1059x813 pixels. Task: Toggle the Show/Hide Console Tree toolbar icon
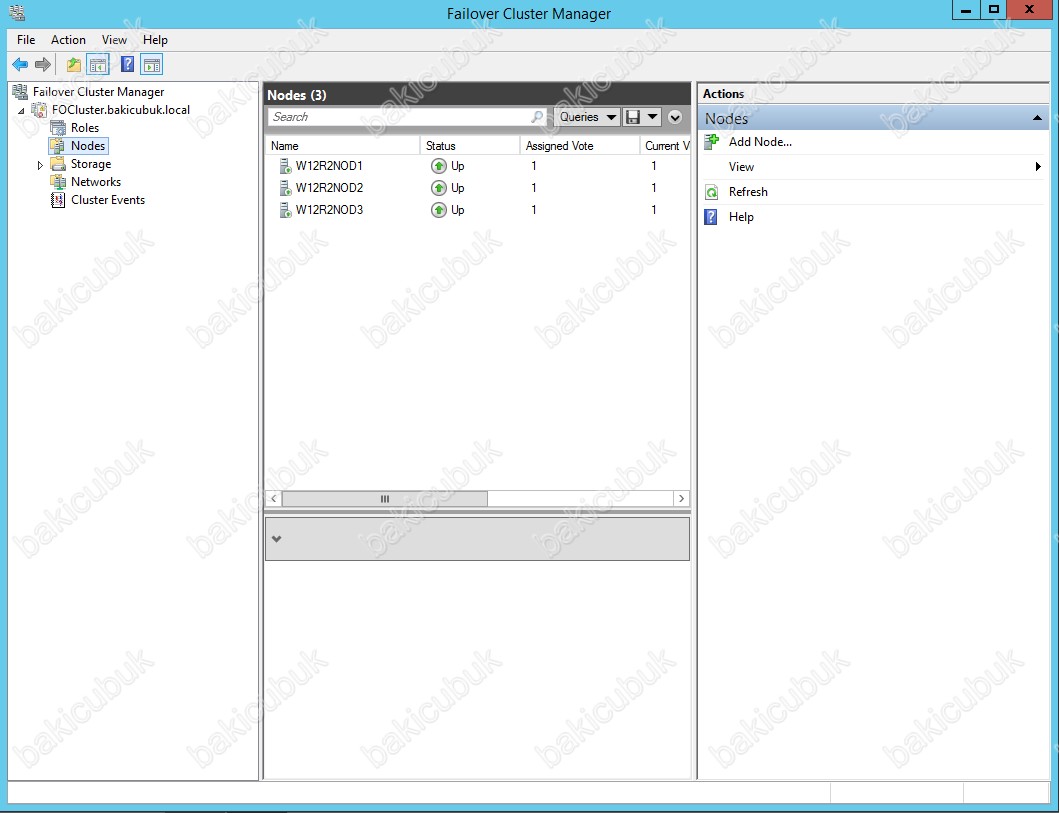[98, 65]
